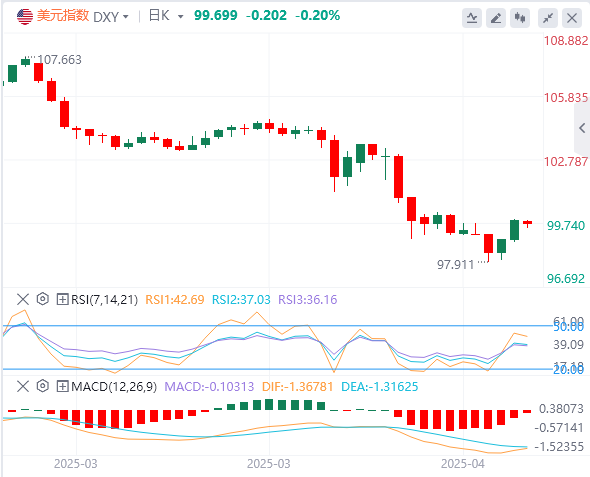This screenshot has width=590, height=477.
Task: Click the RSI(7,14,21) indicator label
Action: [105, 299]
